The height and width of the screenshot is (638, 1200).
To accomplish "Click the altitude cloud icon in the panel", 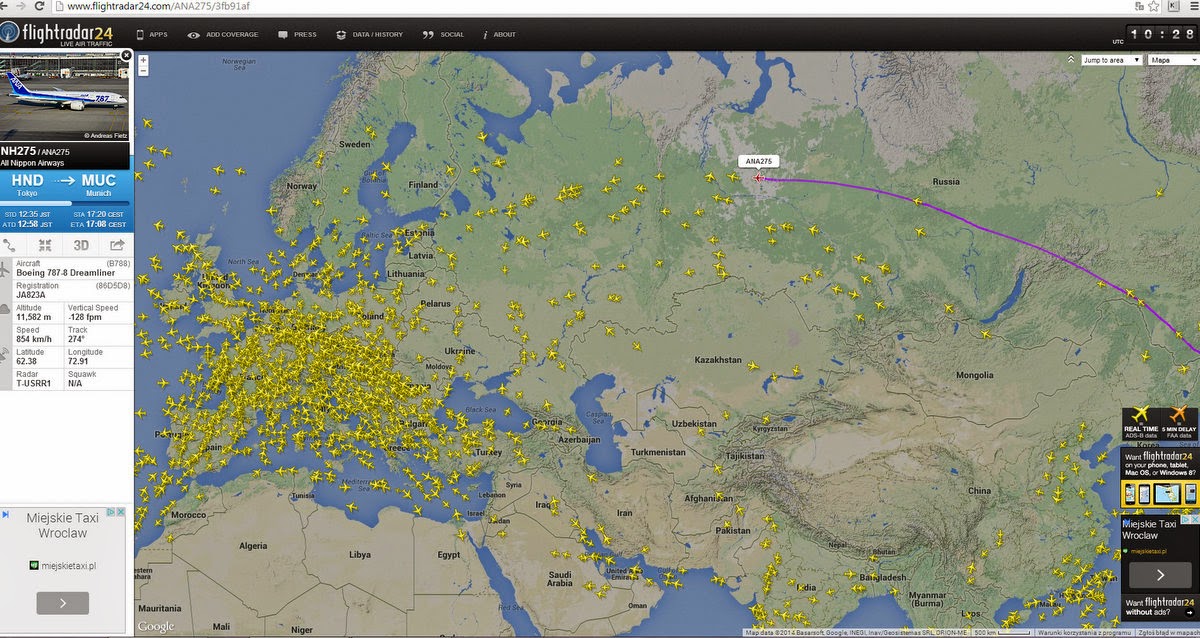I will point(5,309).
